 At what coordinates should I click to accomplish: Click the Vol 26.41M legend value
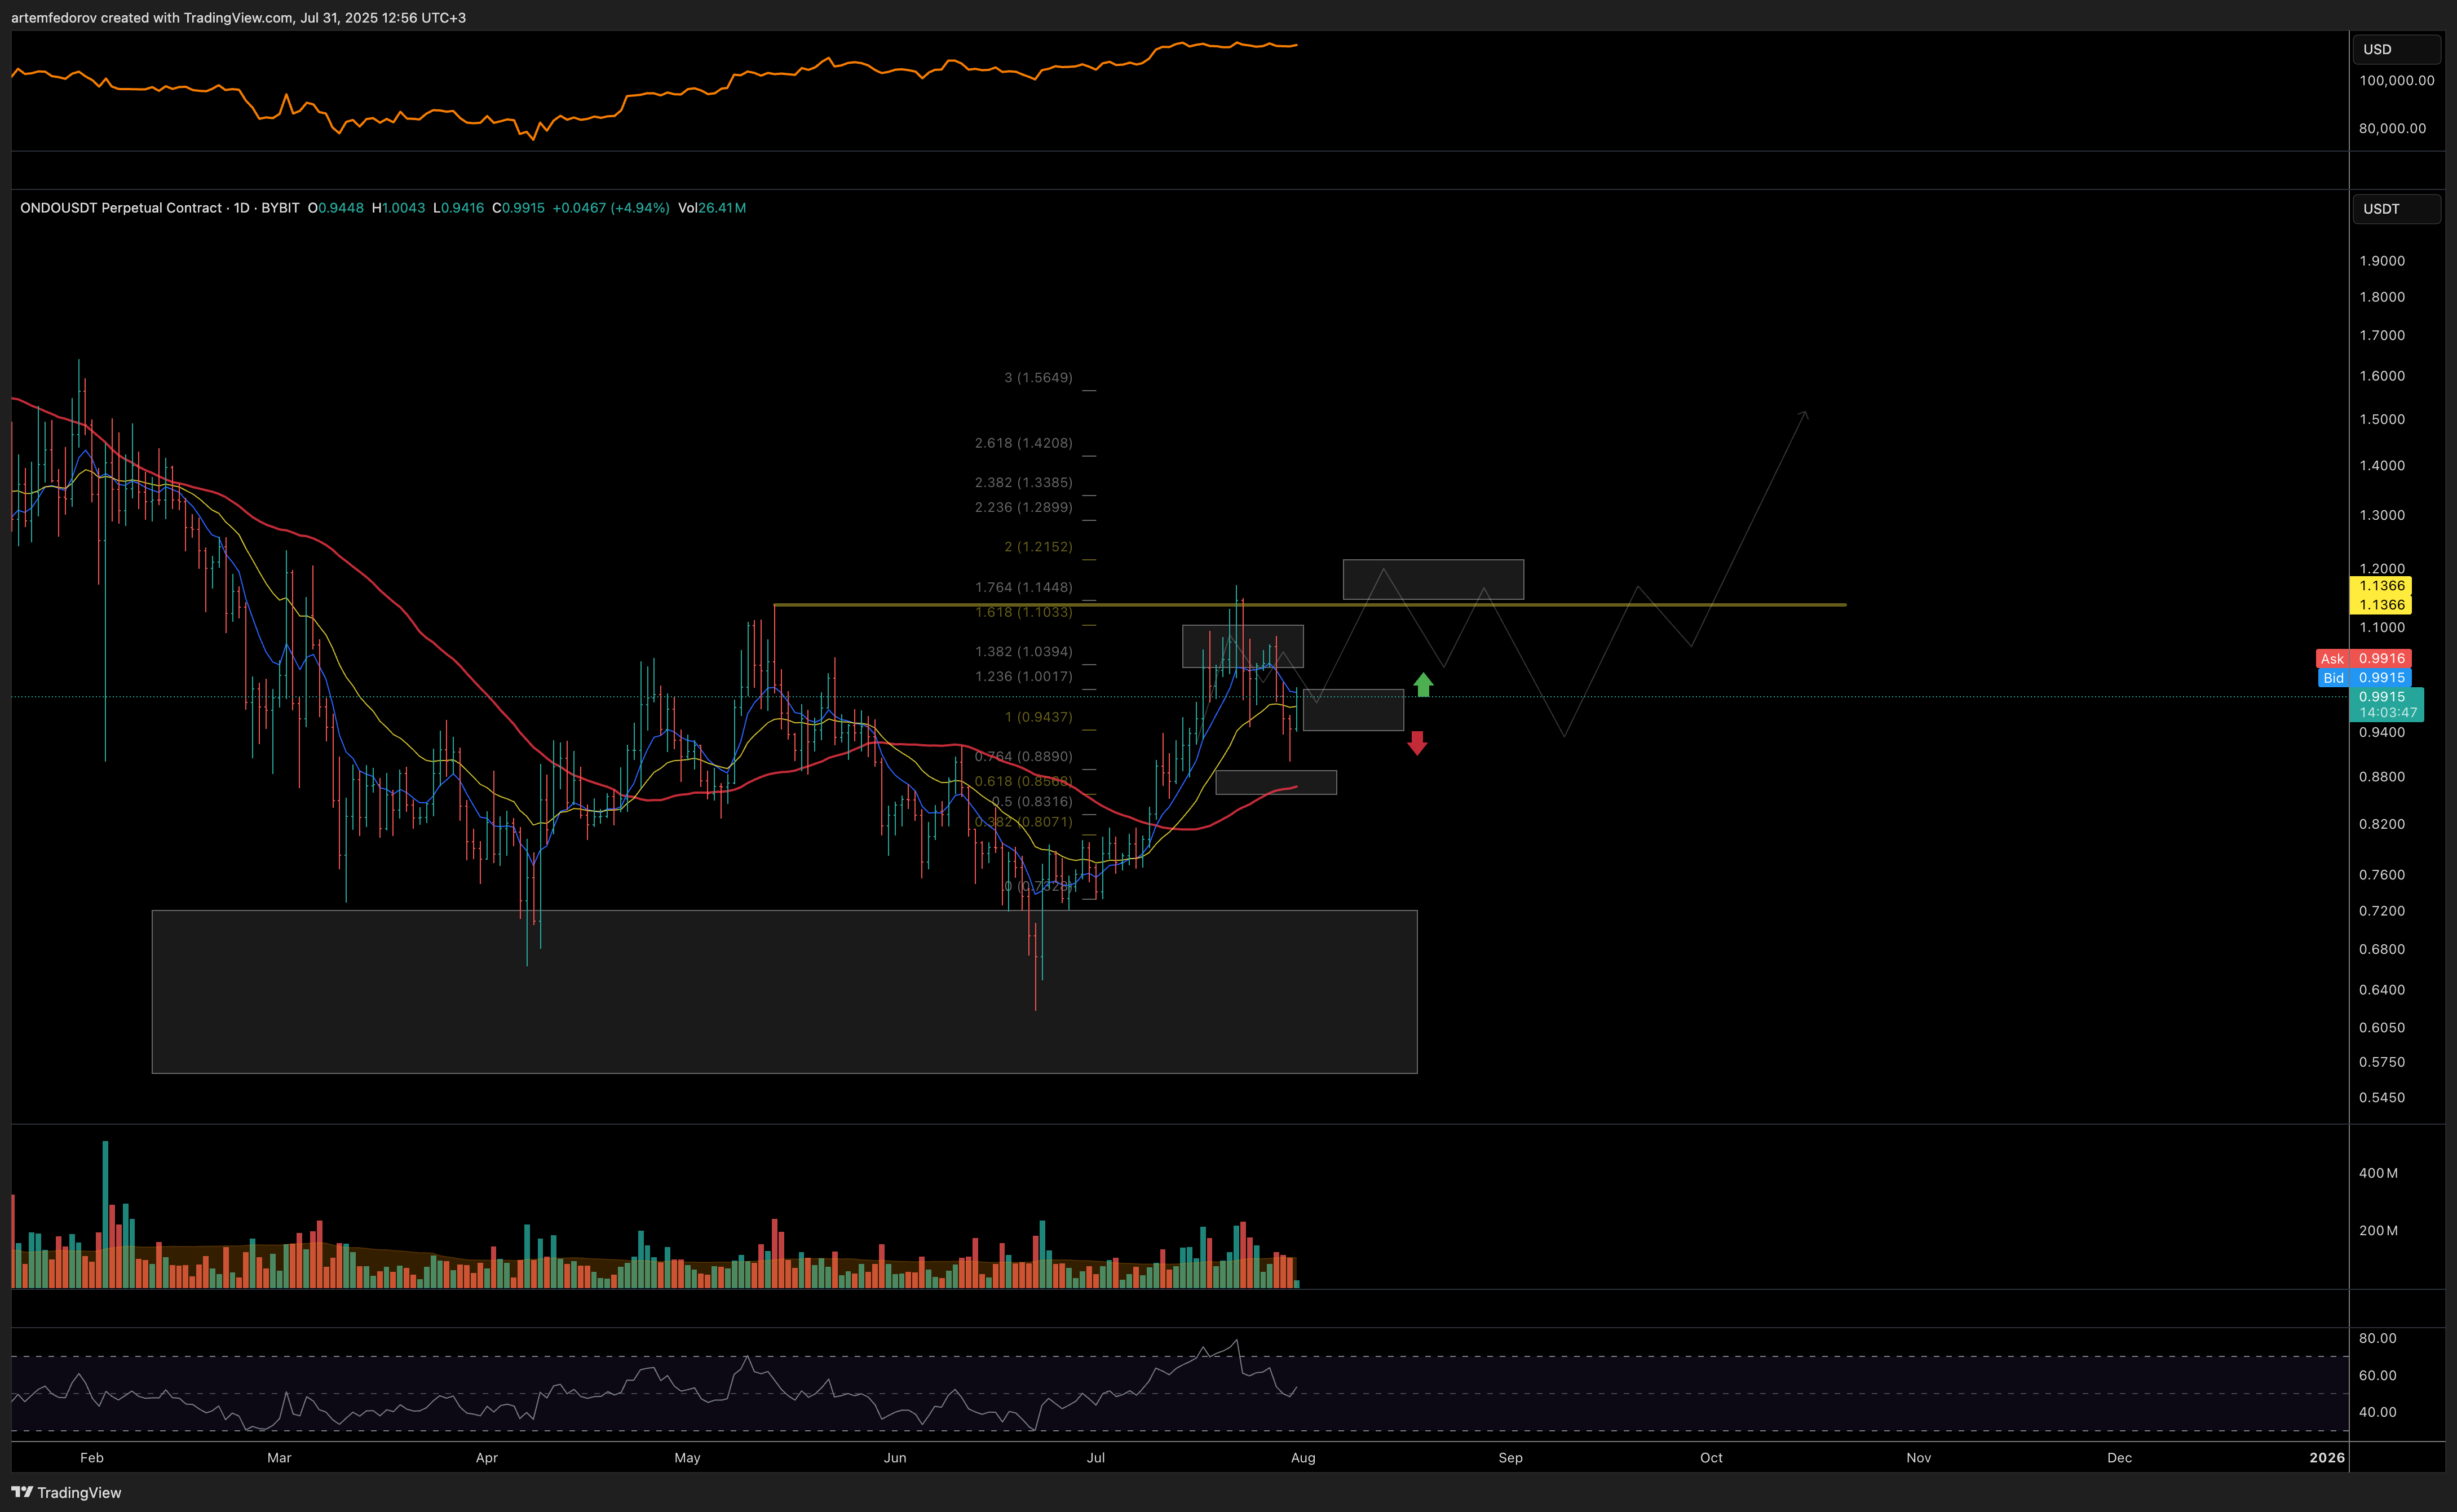[x=712, y=208]
